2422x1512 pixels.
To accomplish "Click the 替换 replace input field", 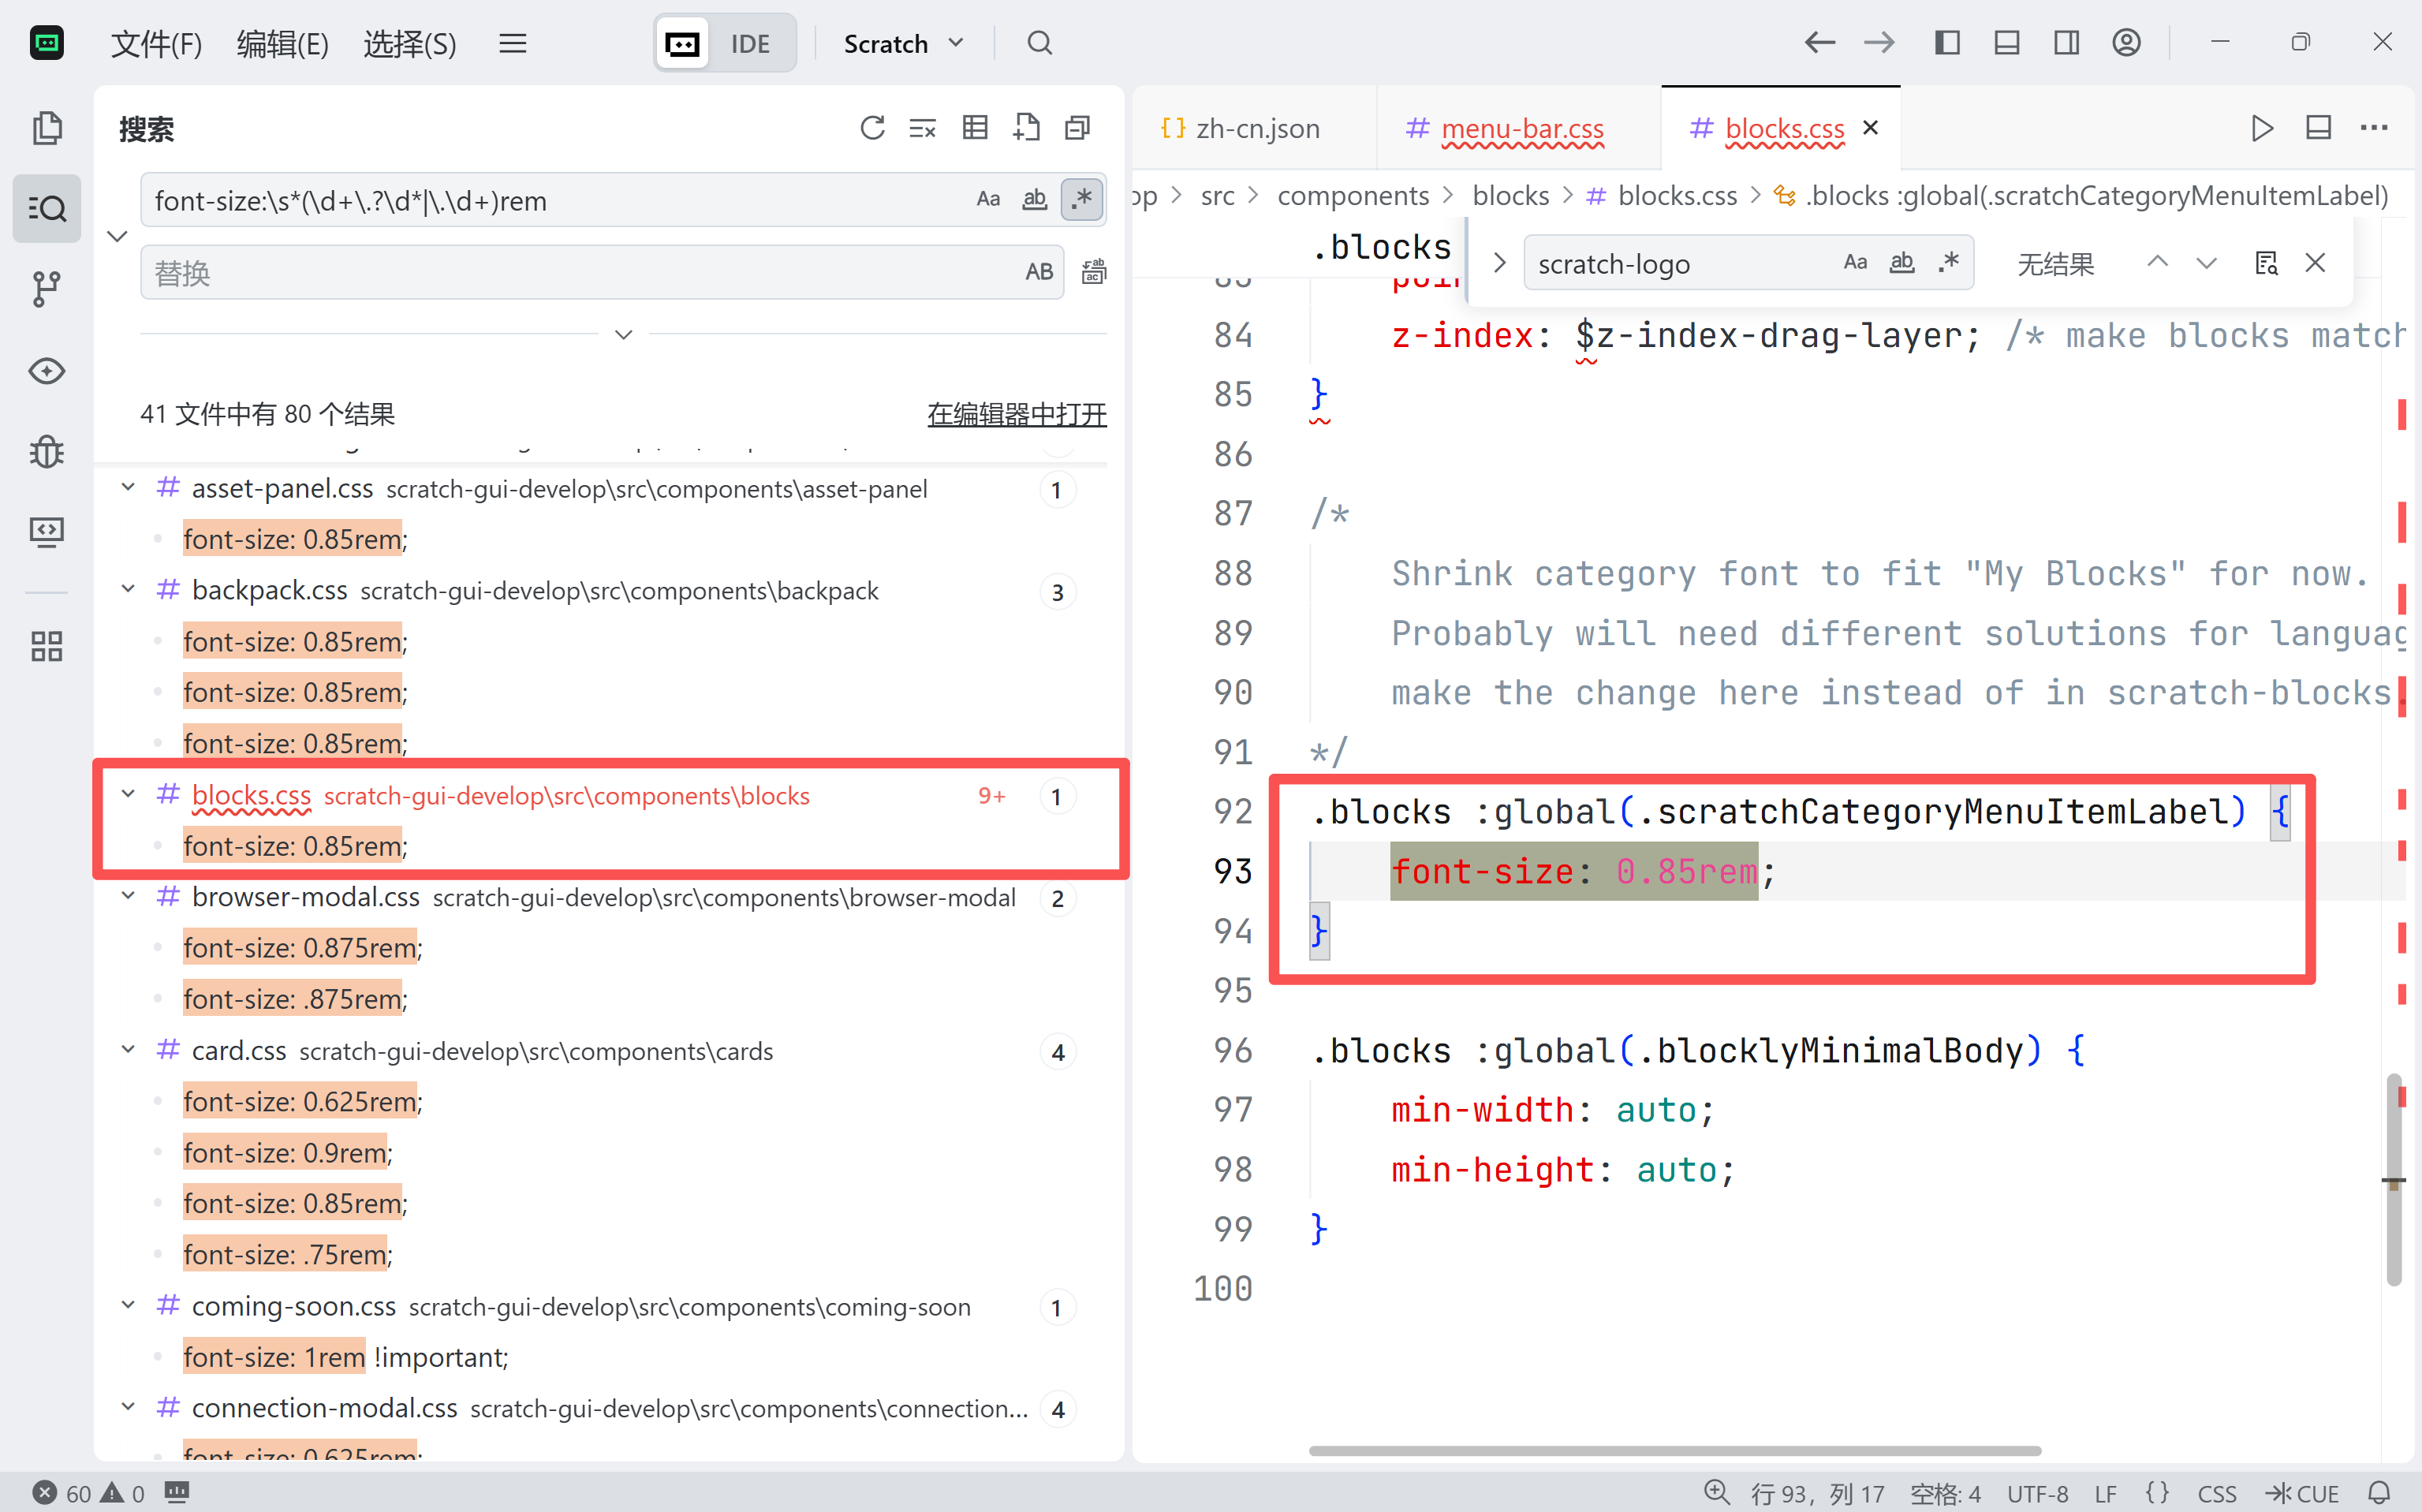I will pos(580,272).
